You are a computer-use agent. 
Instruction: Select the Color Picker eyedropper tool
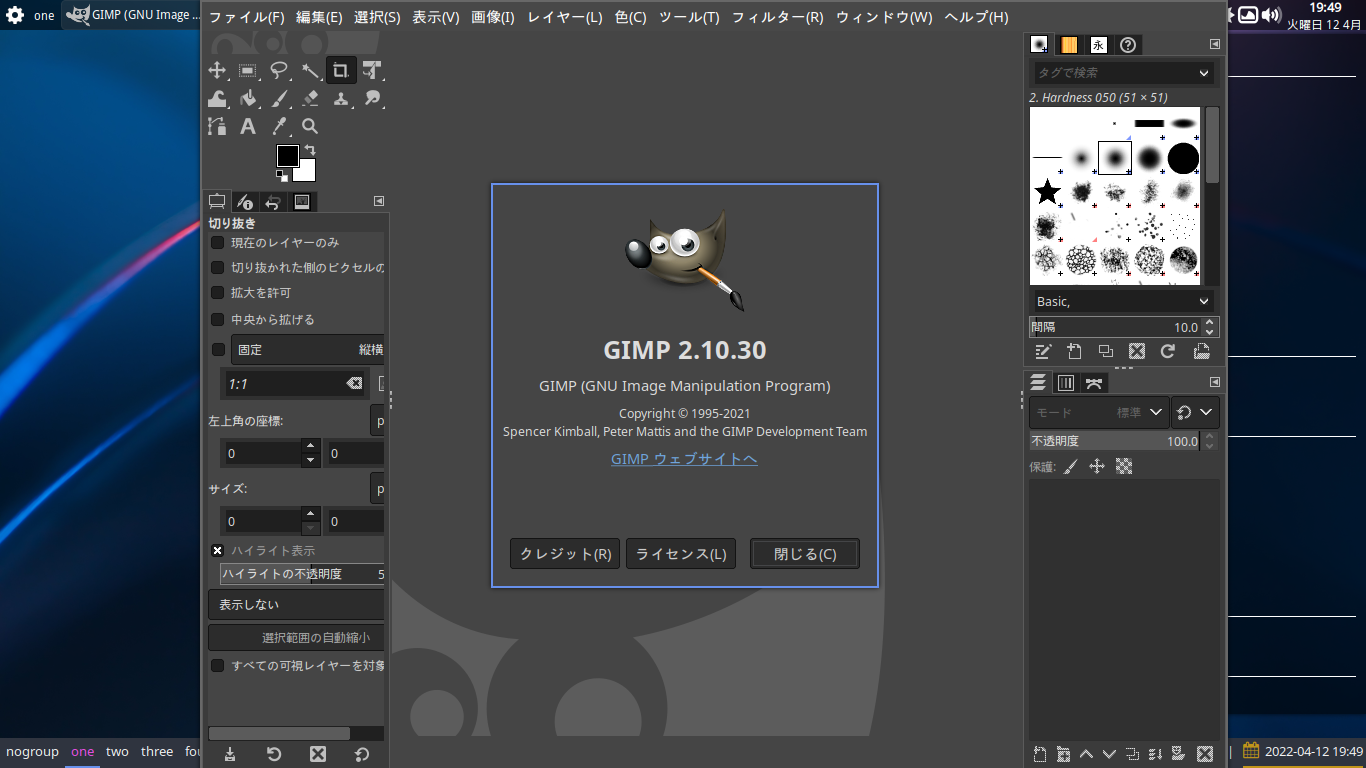click(x=279, y=126)
